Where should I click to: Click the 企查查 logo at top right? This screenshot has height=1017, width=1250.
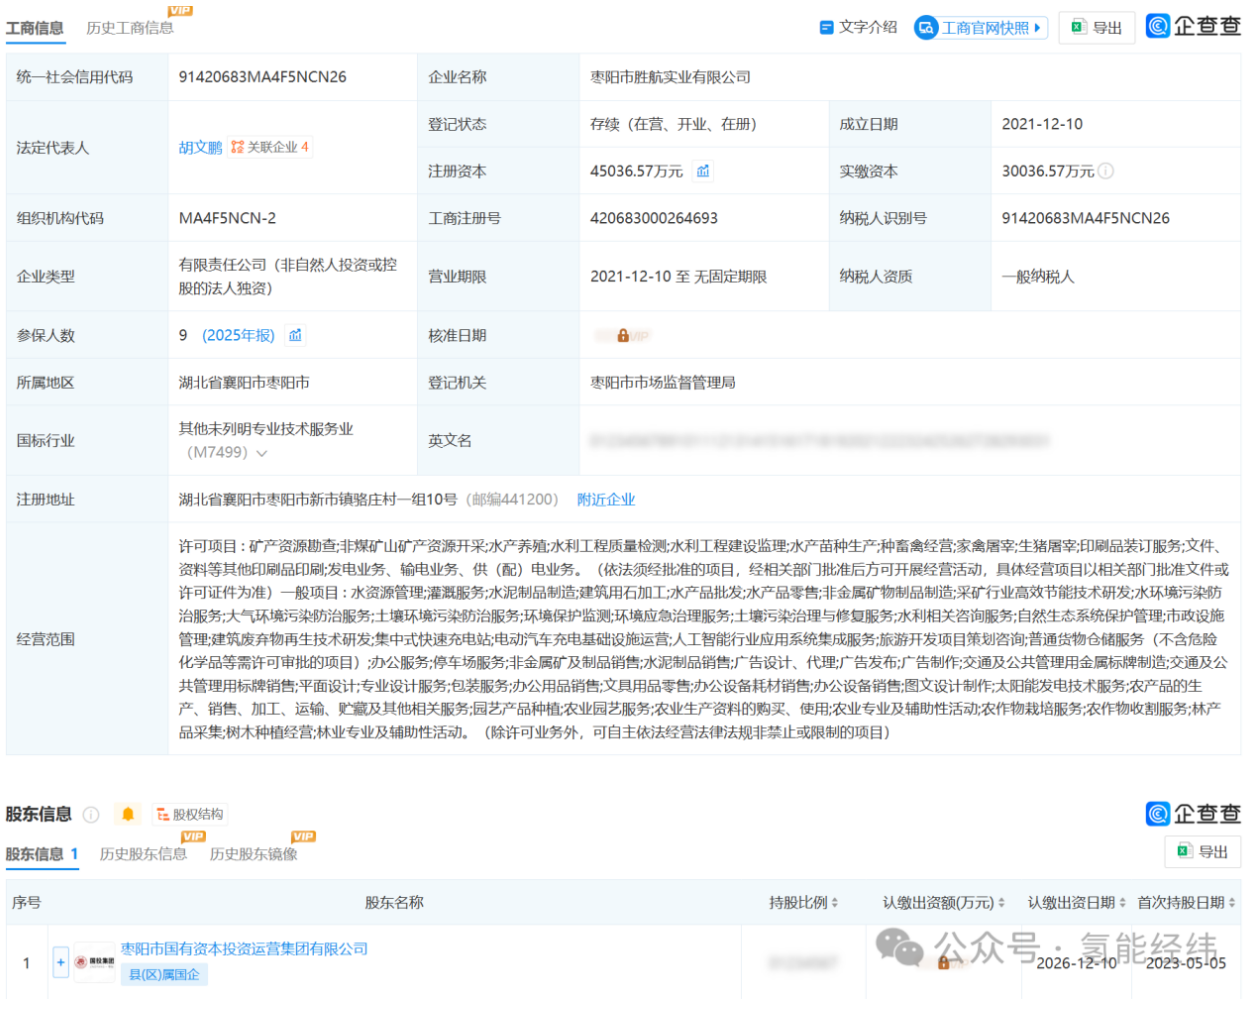tap(1193, 26)
